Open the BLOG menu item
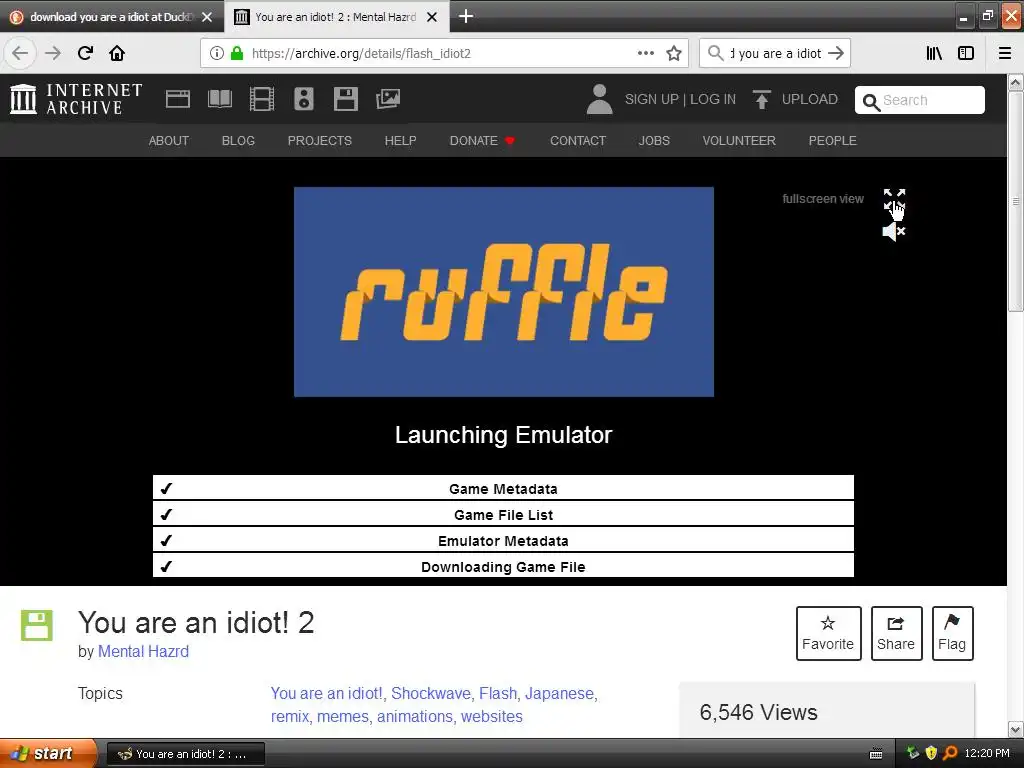 coord(238,140)
